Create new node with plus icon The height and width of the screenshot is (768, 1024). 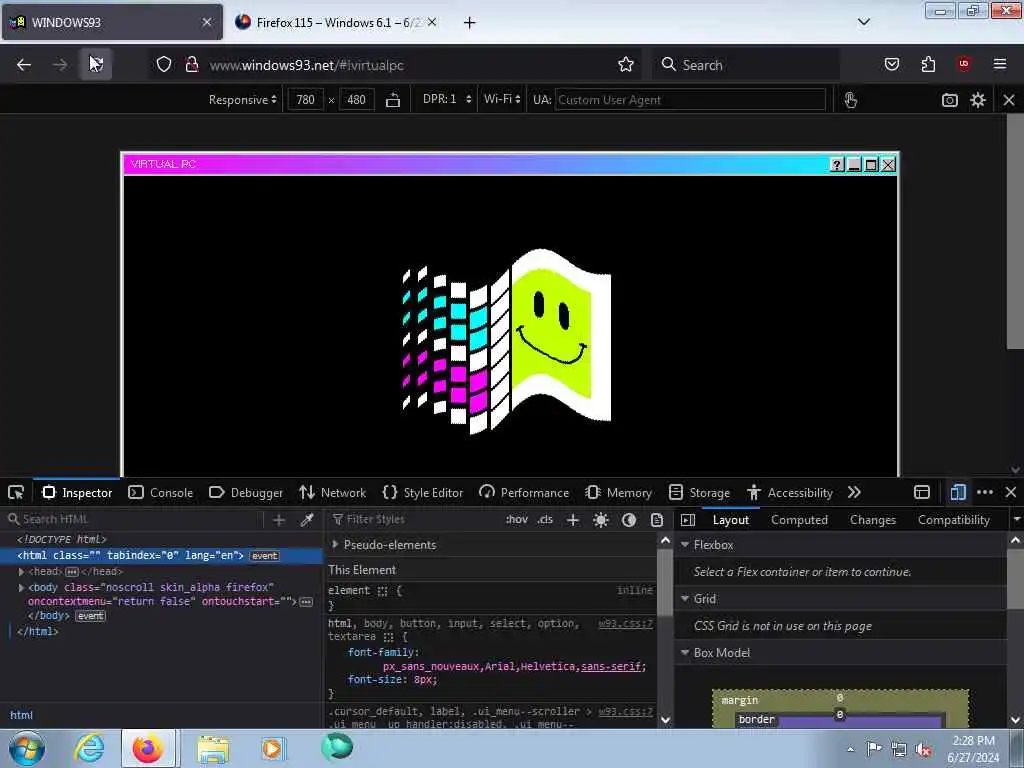279,520
